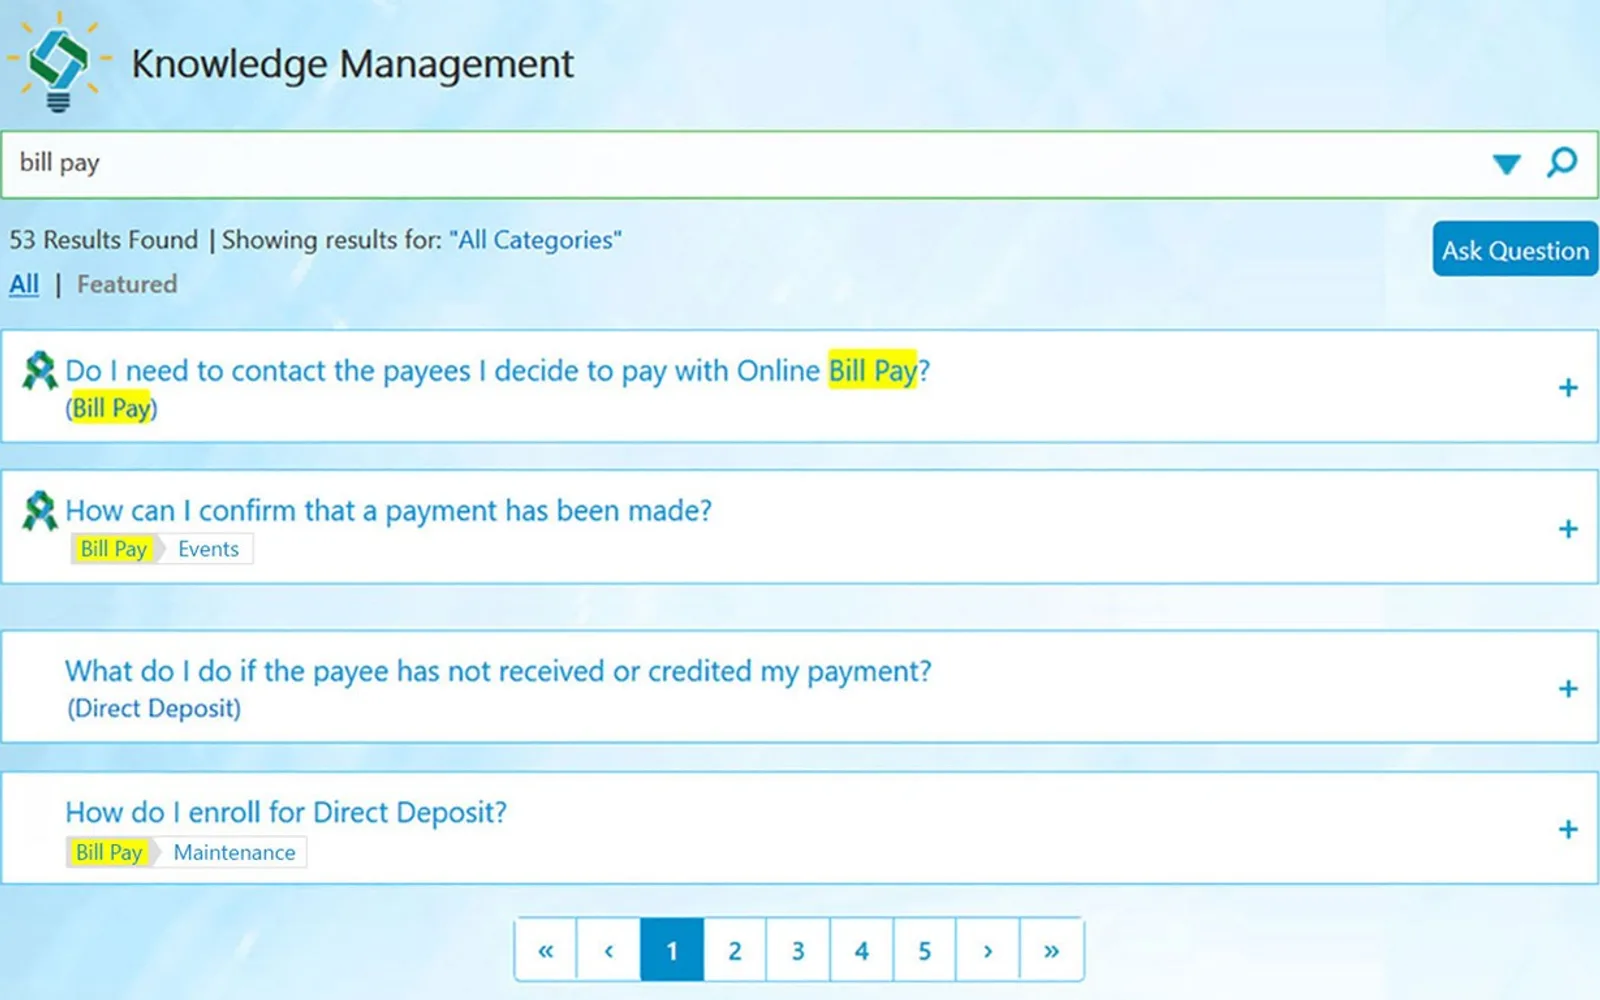Go to page 3 of results

[798, 950]
